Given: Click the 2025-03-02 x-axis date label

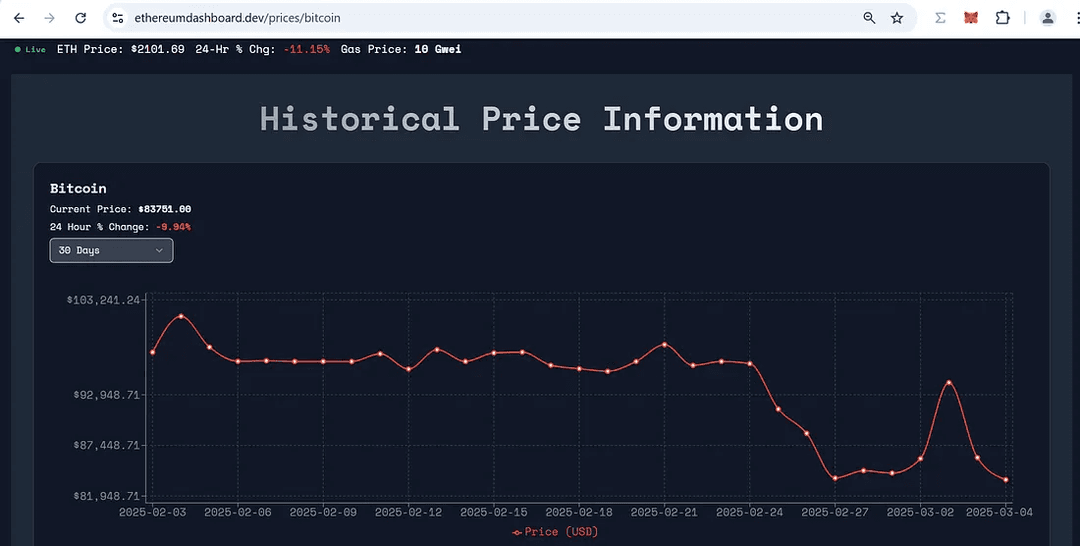Looking at the screenshot, I should [920, 512].
